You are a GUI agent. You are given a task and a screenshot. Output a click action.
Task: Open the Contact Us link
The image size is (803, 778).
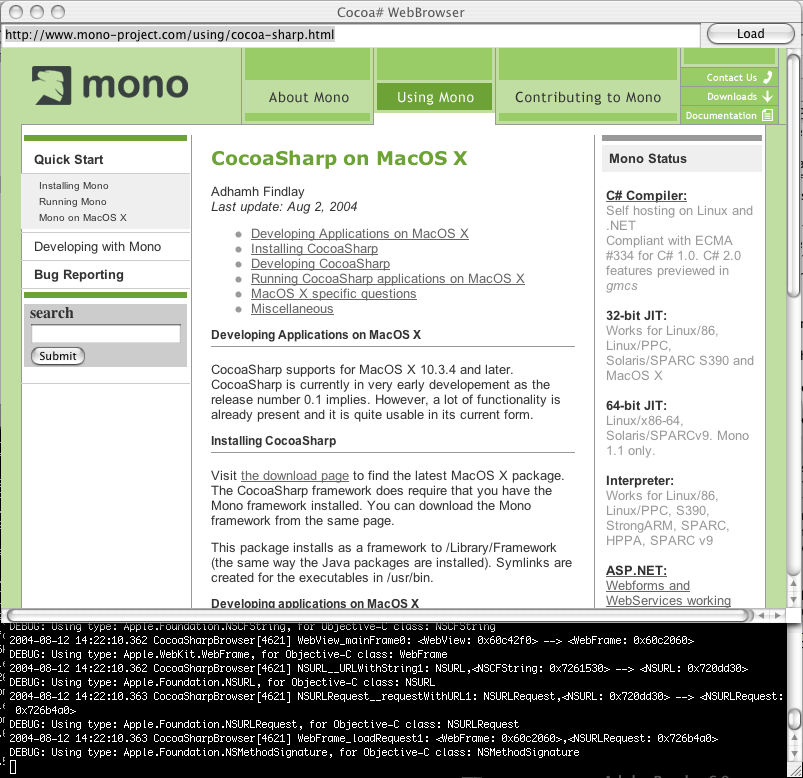731,77
